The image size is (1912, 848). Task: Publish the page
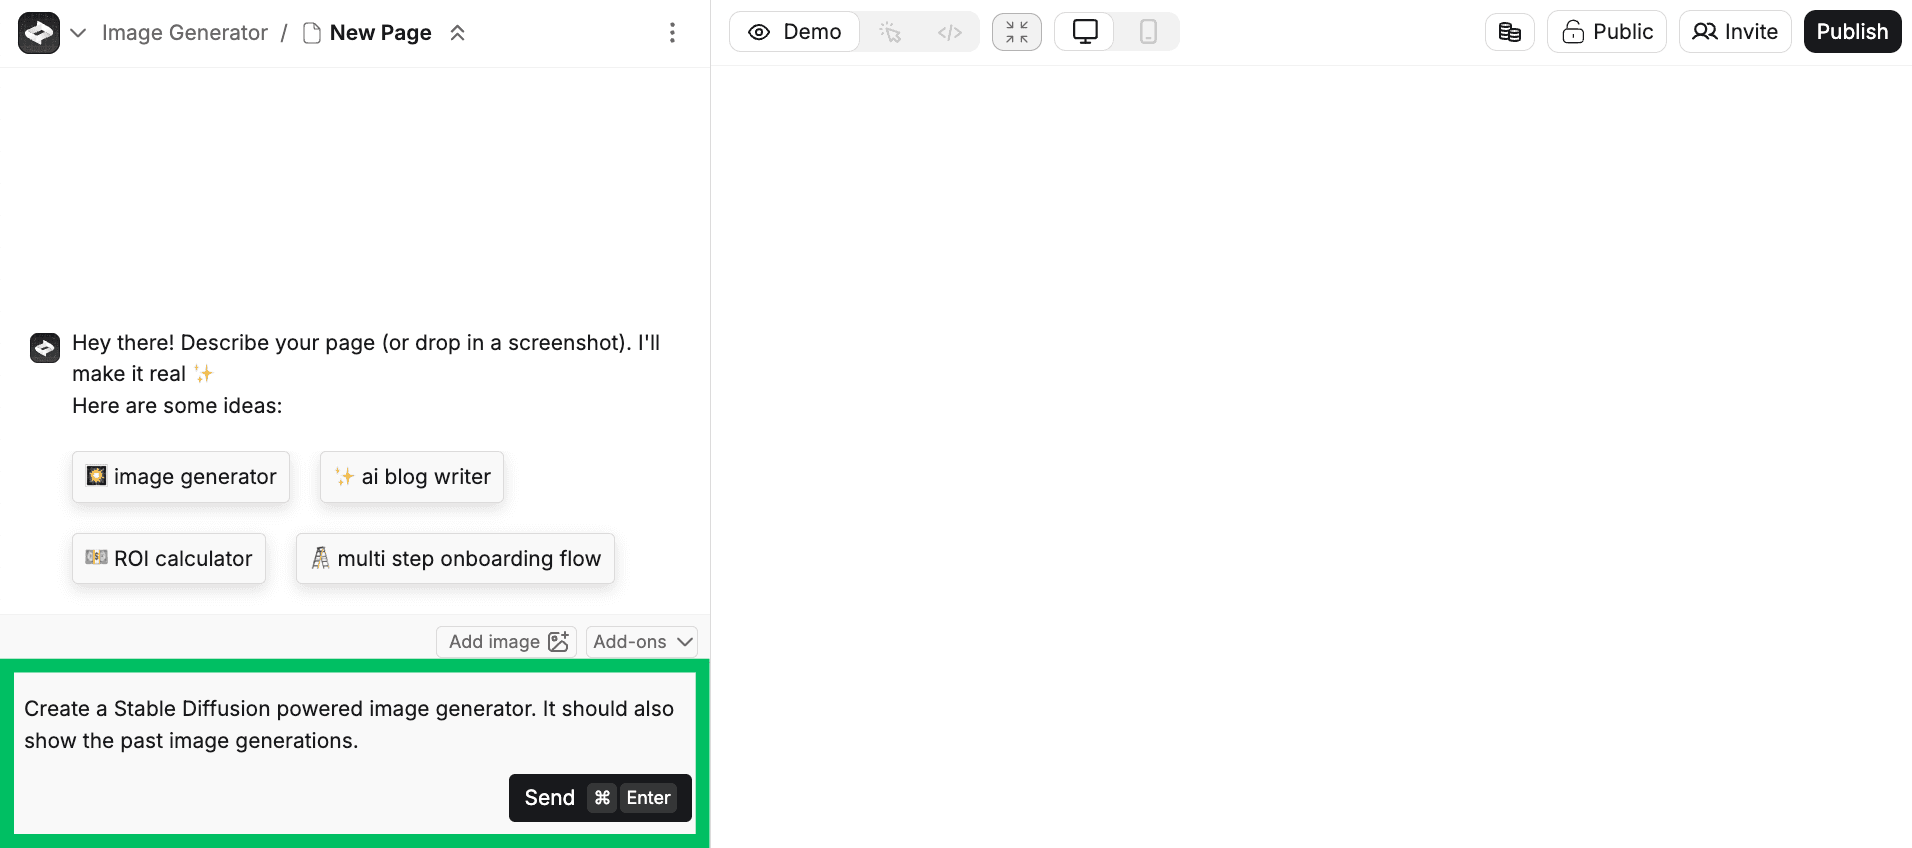tap(1852, 32)
